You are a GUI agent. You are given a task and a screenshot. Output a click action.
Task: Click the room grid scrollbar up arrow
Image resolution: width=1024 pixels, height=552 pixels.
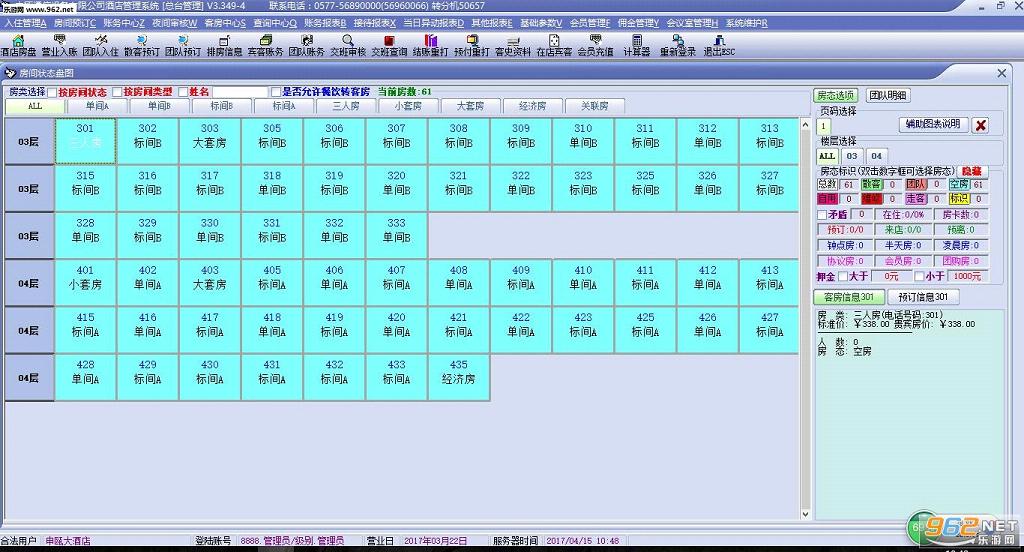[805, 124]
